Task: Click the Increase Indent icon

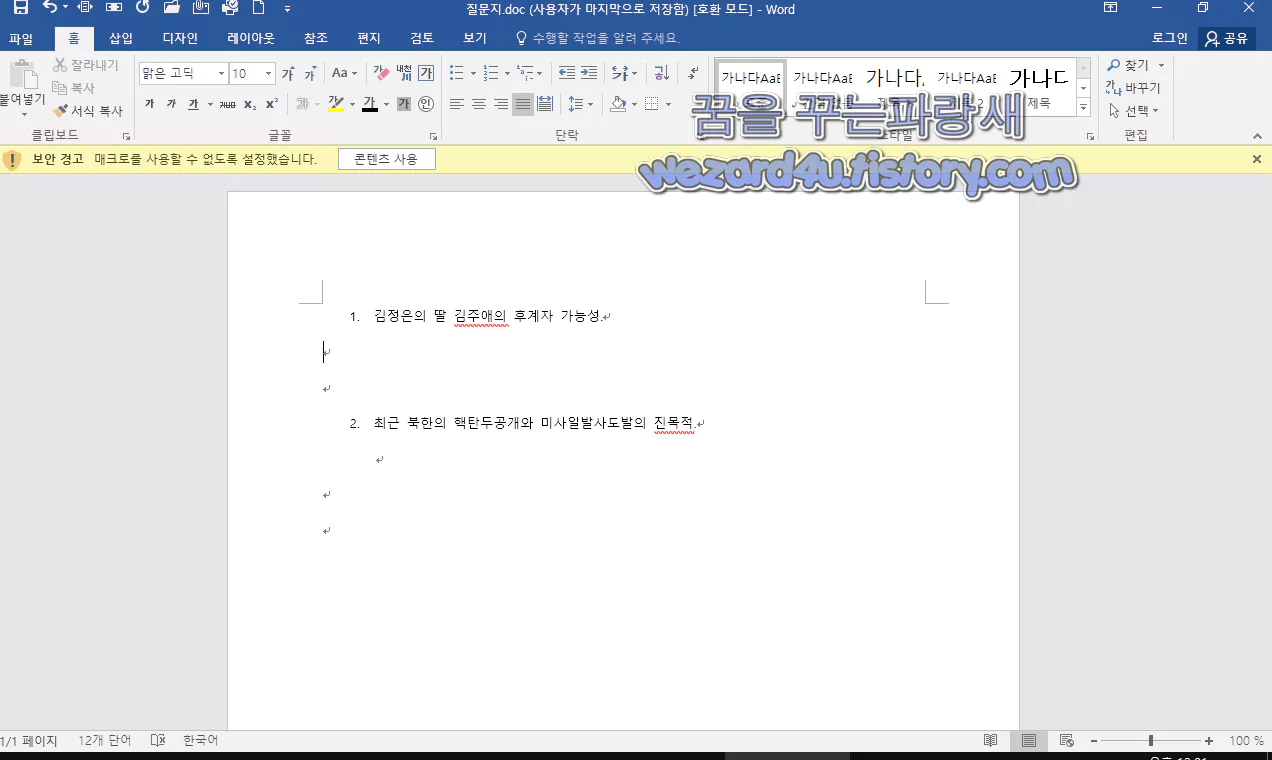Action: tap(587, 72)
